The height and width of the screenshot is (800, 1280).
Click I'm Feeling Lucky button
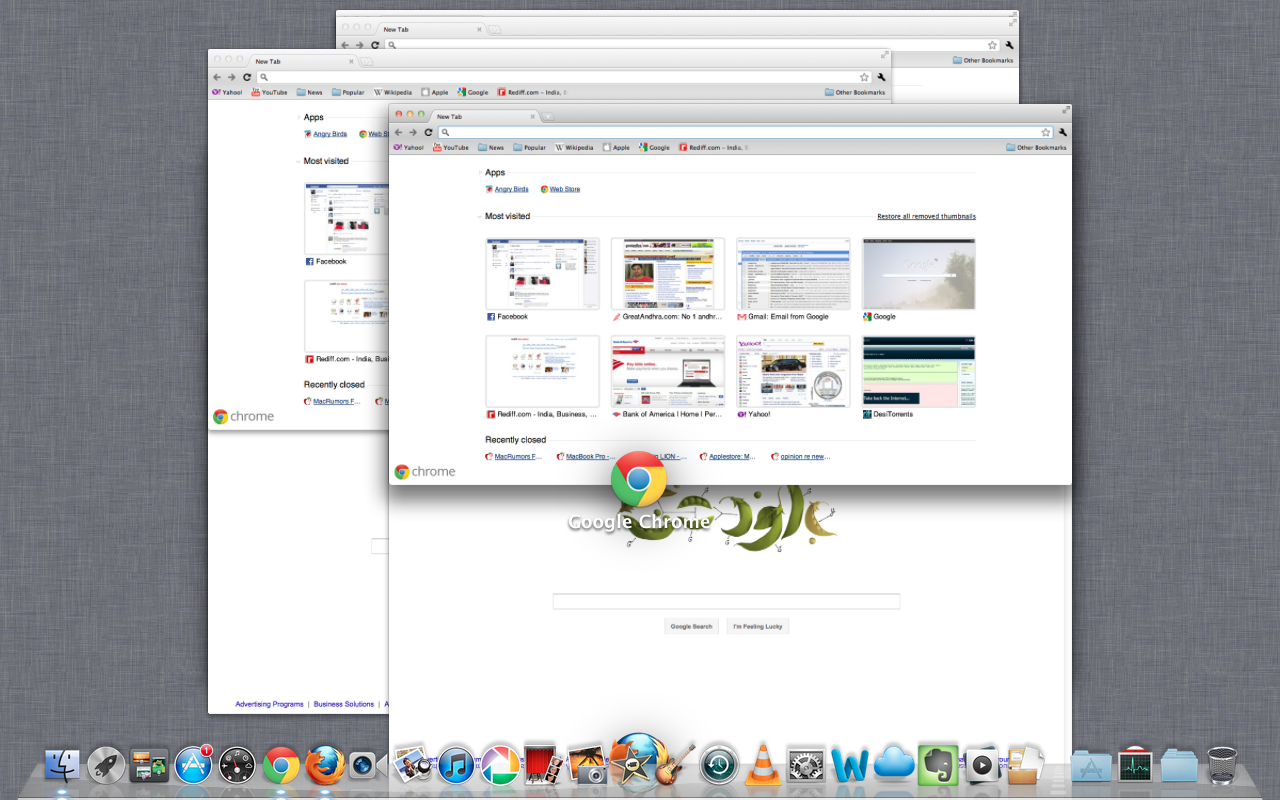[758, 626]
